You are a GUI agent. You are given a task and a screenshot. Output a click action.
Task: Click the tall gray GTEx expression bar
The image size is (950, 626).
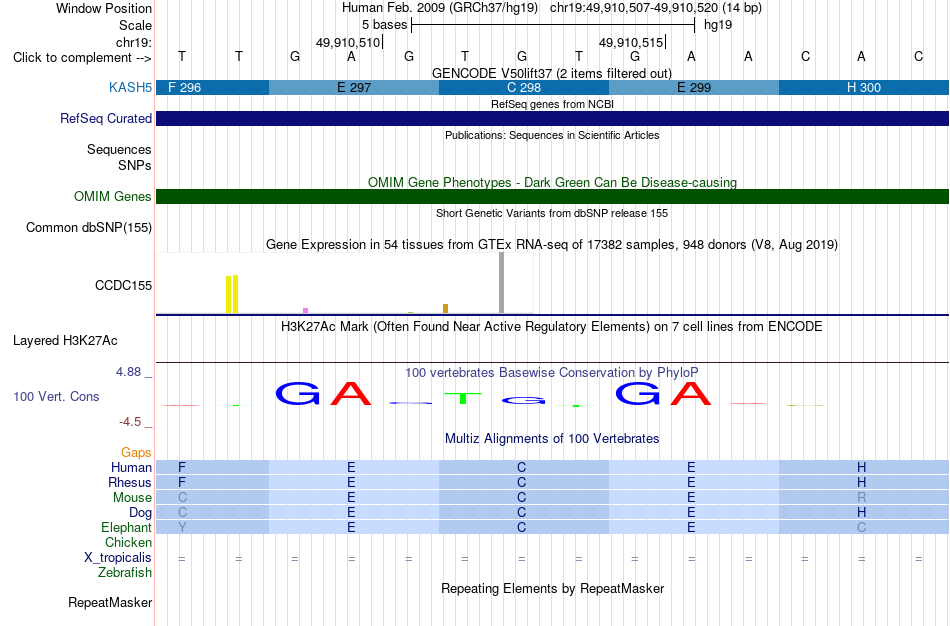tap(501, 283)
